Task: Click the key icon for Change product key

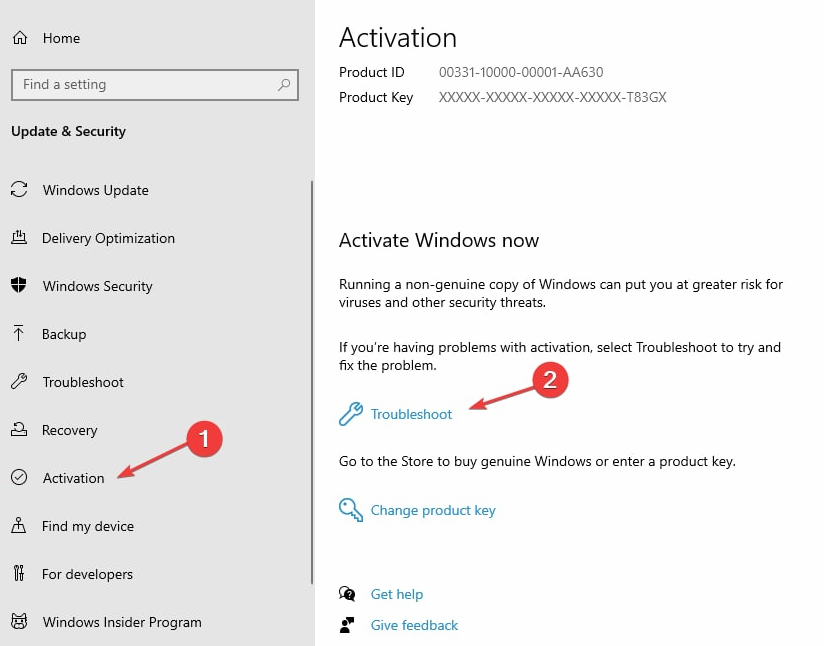Action: coord(351,510)
